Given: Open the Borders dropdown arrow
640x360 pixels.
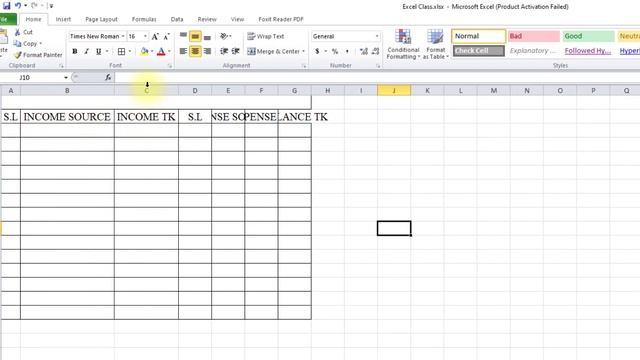Looking at the screenshot, I should (130, 51).
